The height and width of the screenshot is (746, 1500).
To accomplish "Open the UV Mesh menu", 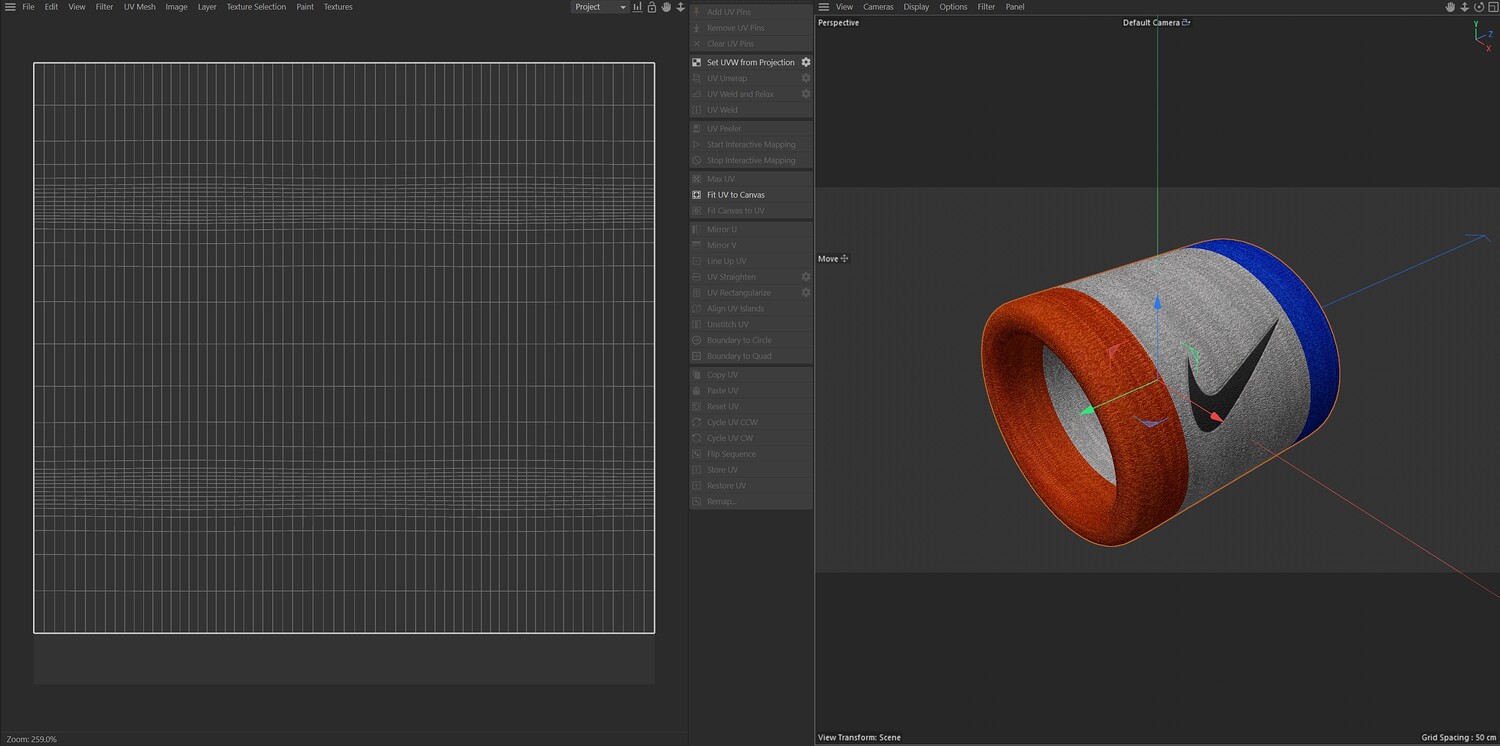I will [x=140, y=7].
